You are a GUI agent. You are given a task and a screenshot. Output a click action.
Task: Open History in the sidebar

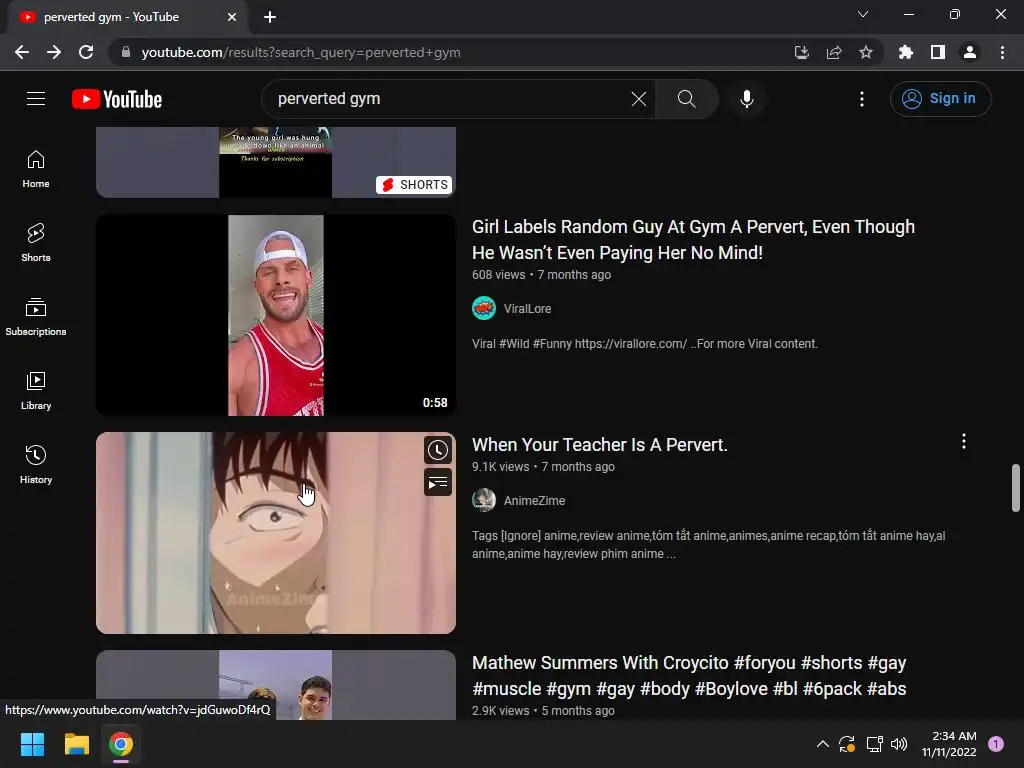36,464
